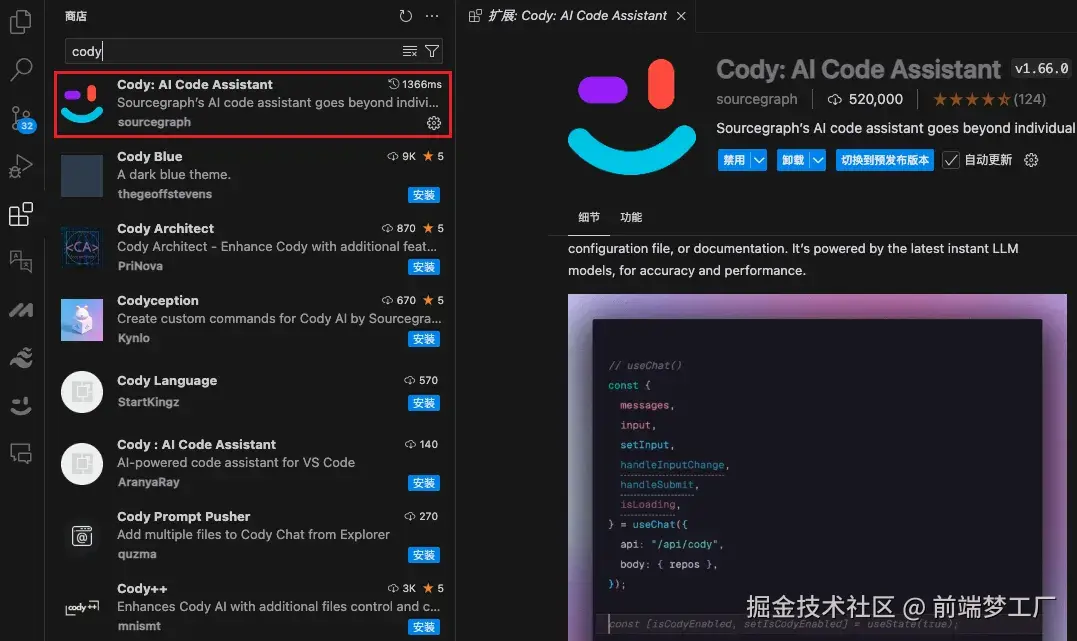
Task: Clear extension search results
Action: coord(409,52)
